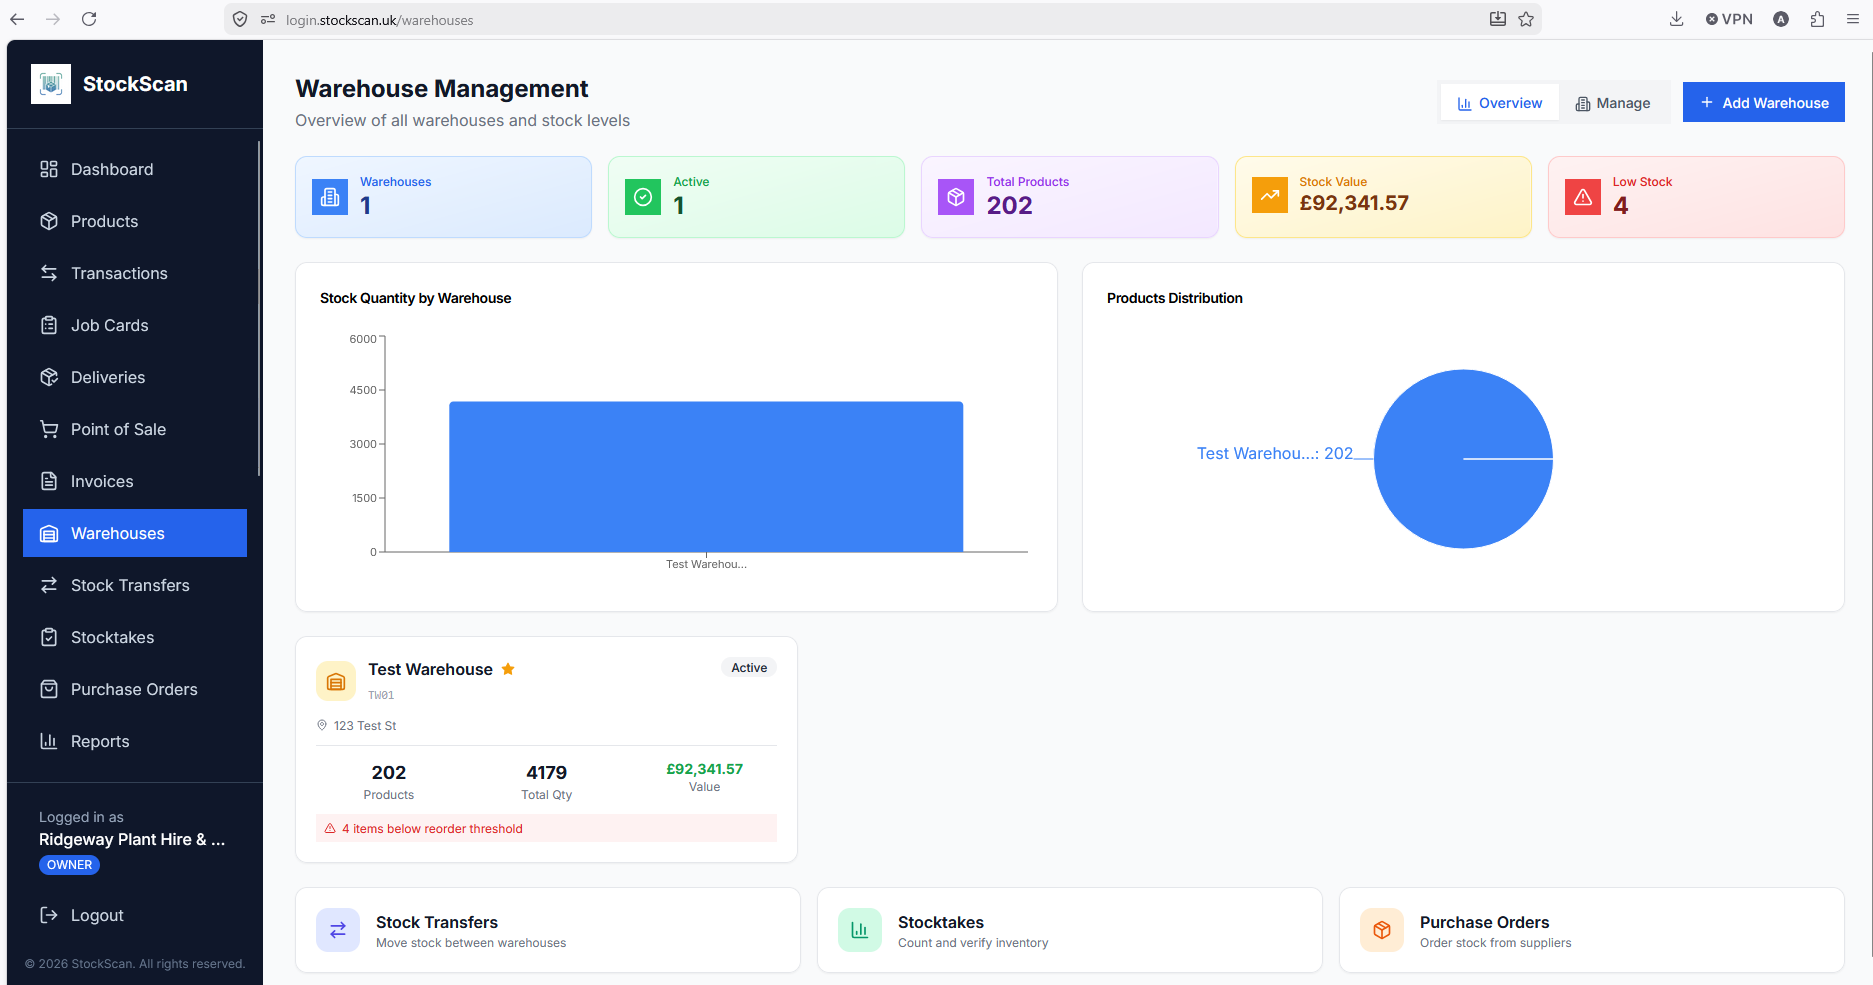Click the Reports chart icon
Screen dimensions: 1873x985
49,741
